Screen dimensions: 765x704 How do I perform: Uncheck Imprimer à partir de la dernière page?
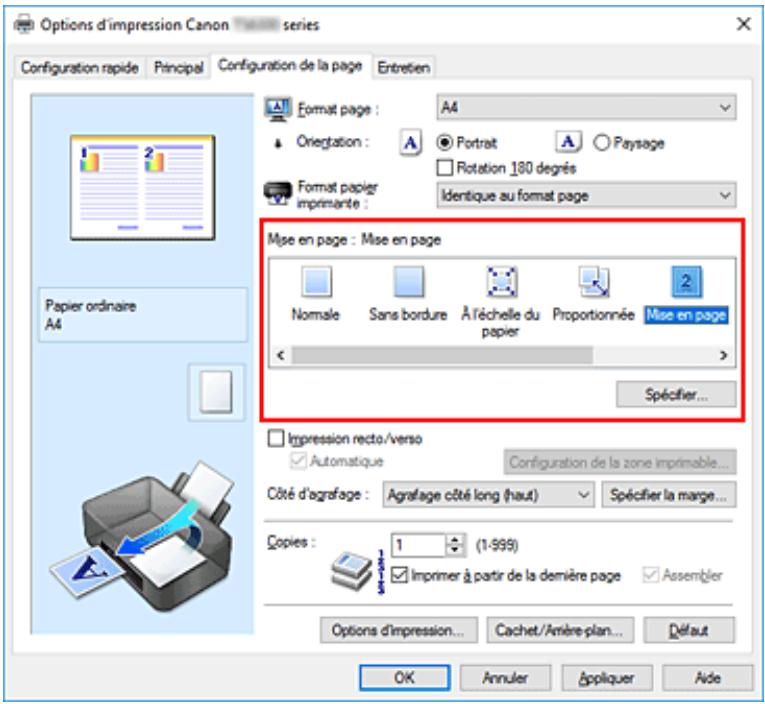(x=399, y=575)
